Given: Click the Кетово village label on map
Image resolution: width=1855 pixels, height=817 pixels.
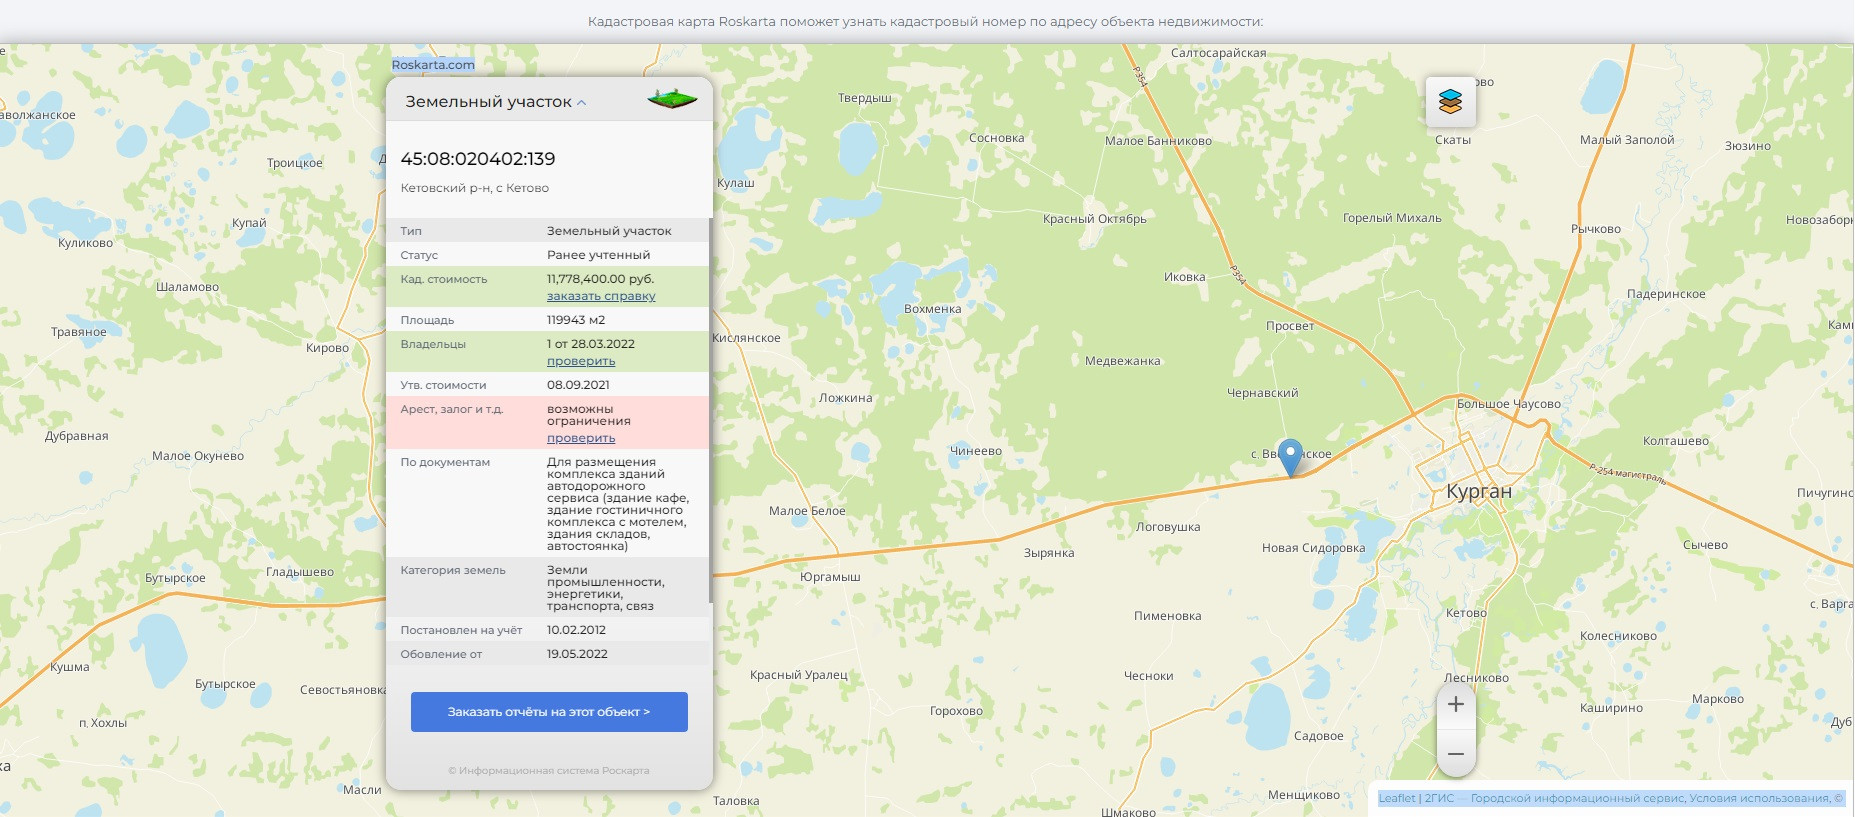Looking at the screenshot, I should point(1466,613).
